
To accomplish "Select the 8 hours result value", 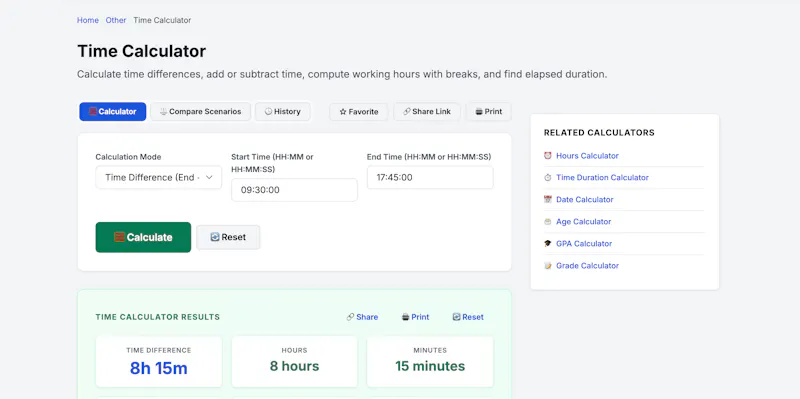I will tap(294, 366).
